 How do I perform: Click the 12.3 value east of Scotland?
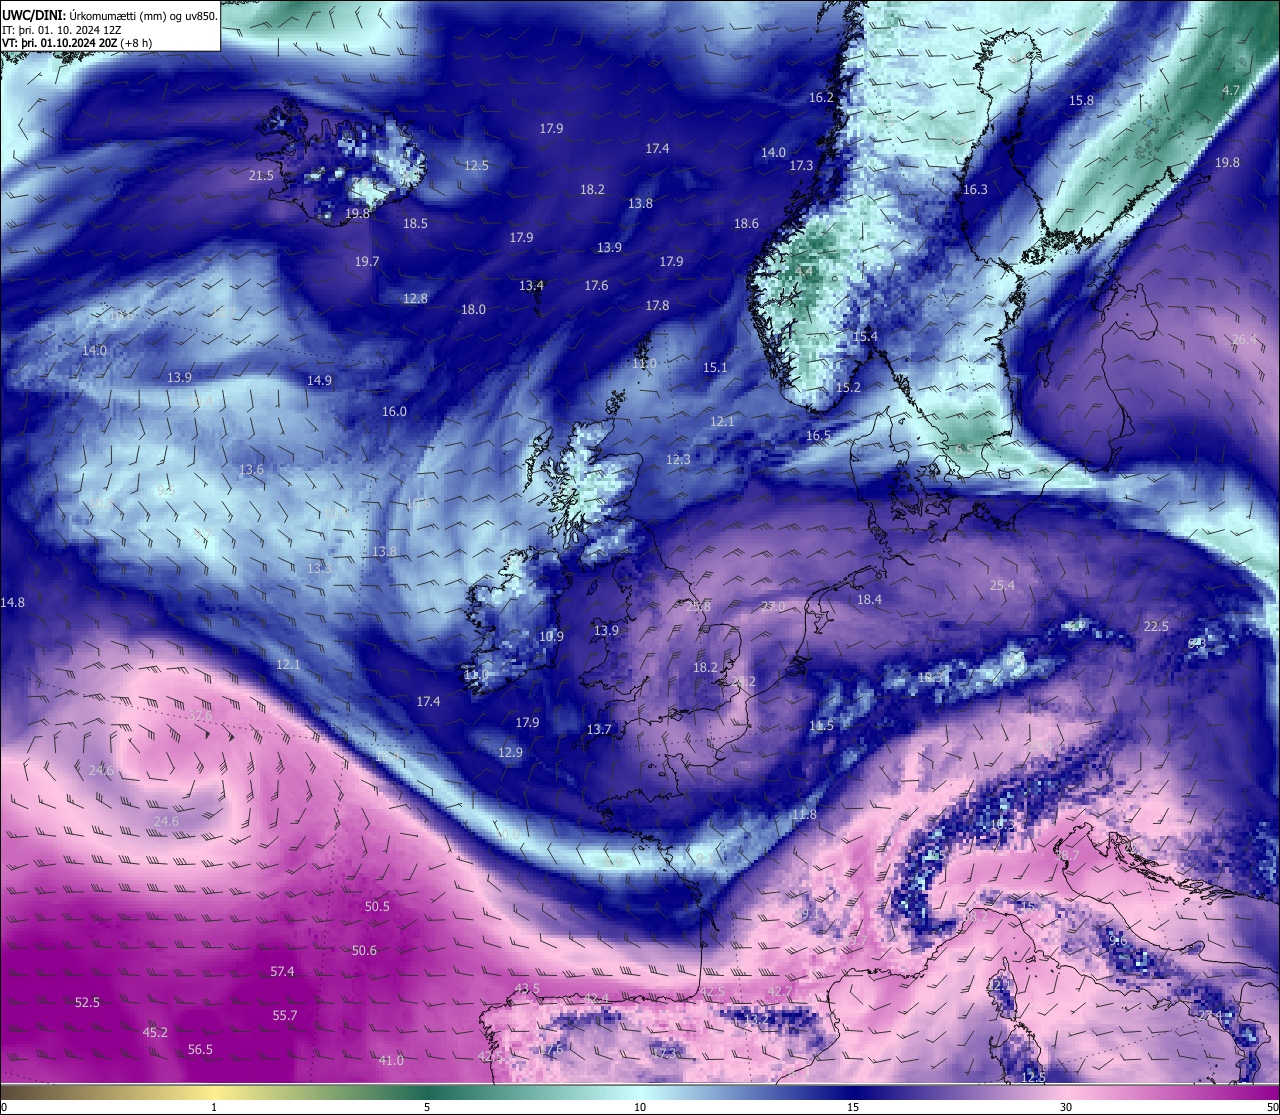point(678,460)
